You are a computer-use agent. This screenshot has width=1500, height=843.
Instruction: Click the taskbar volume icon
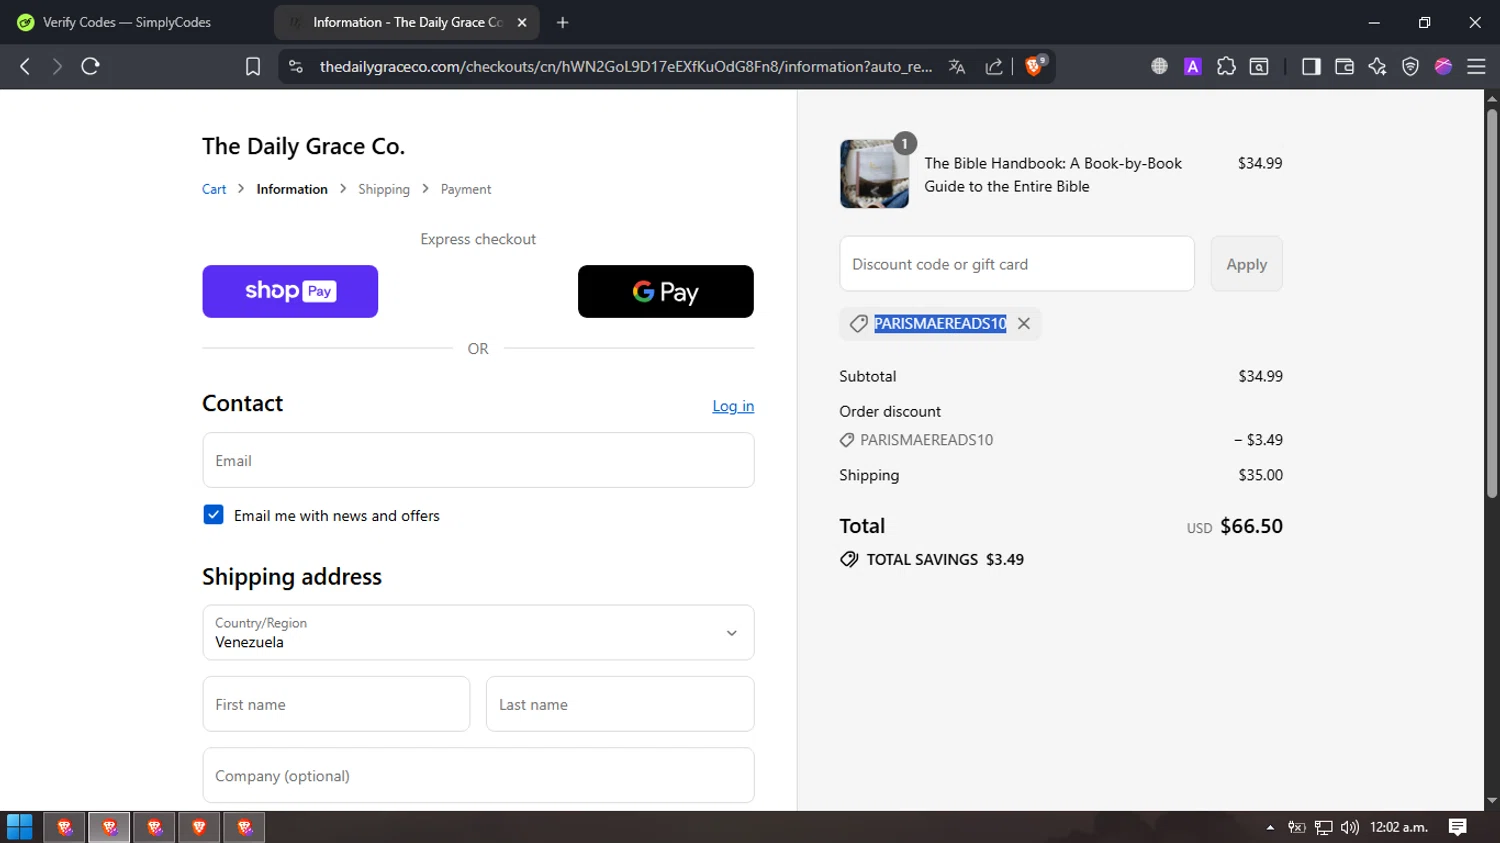[x=1350, y=827]
